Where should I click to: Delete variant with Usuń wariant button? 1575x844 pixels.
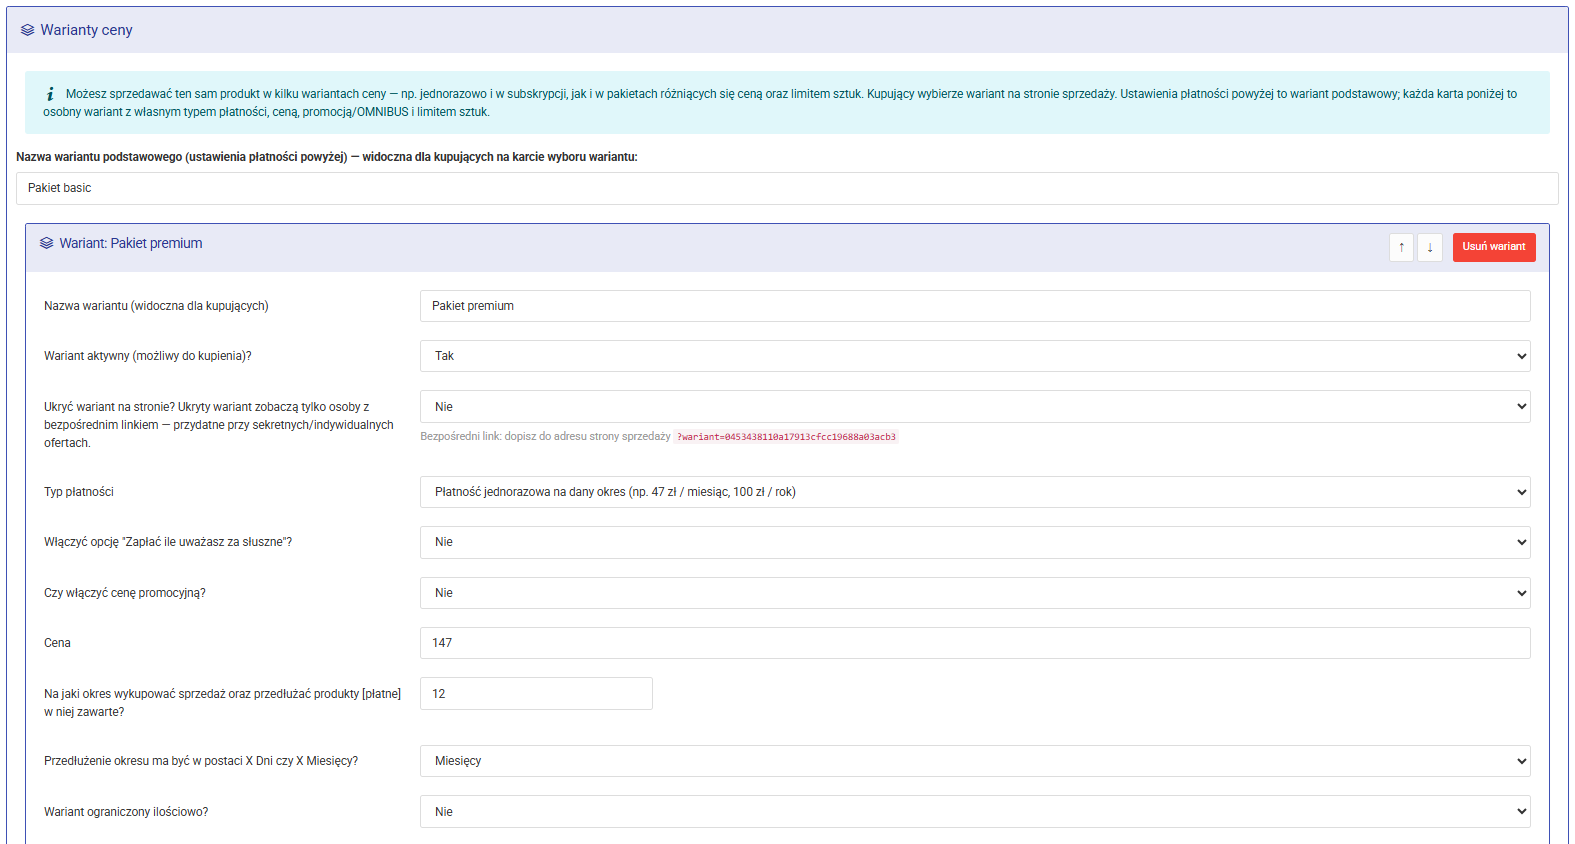tap(1494, 247)
